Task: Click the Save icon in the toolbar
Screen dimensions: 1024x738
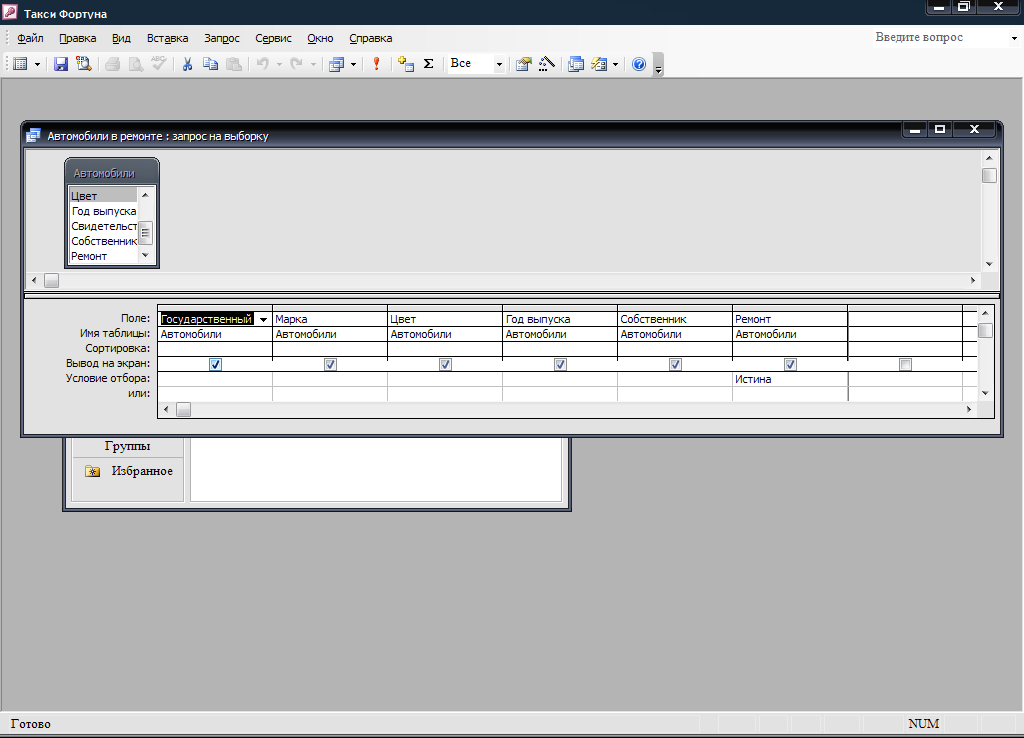Action: [61, 64]
